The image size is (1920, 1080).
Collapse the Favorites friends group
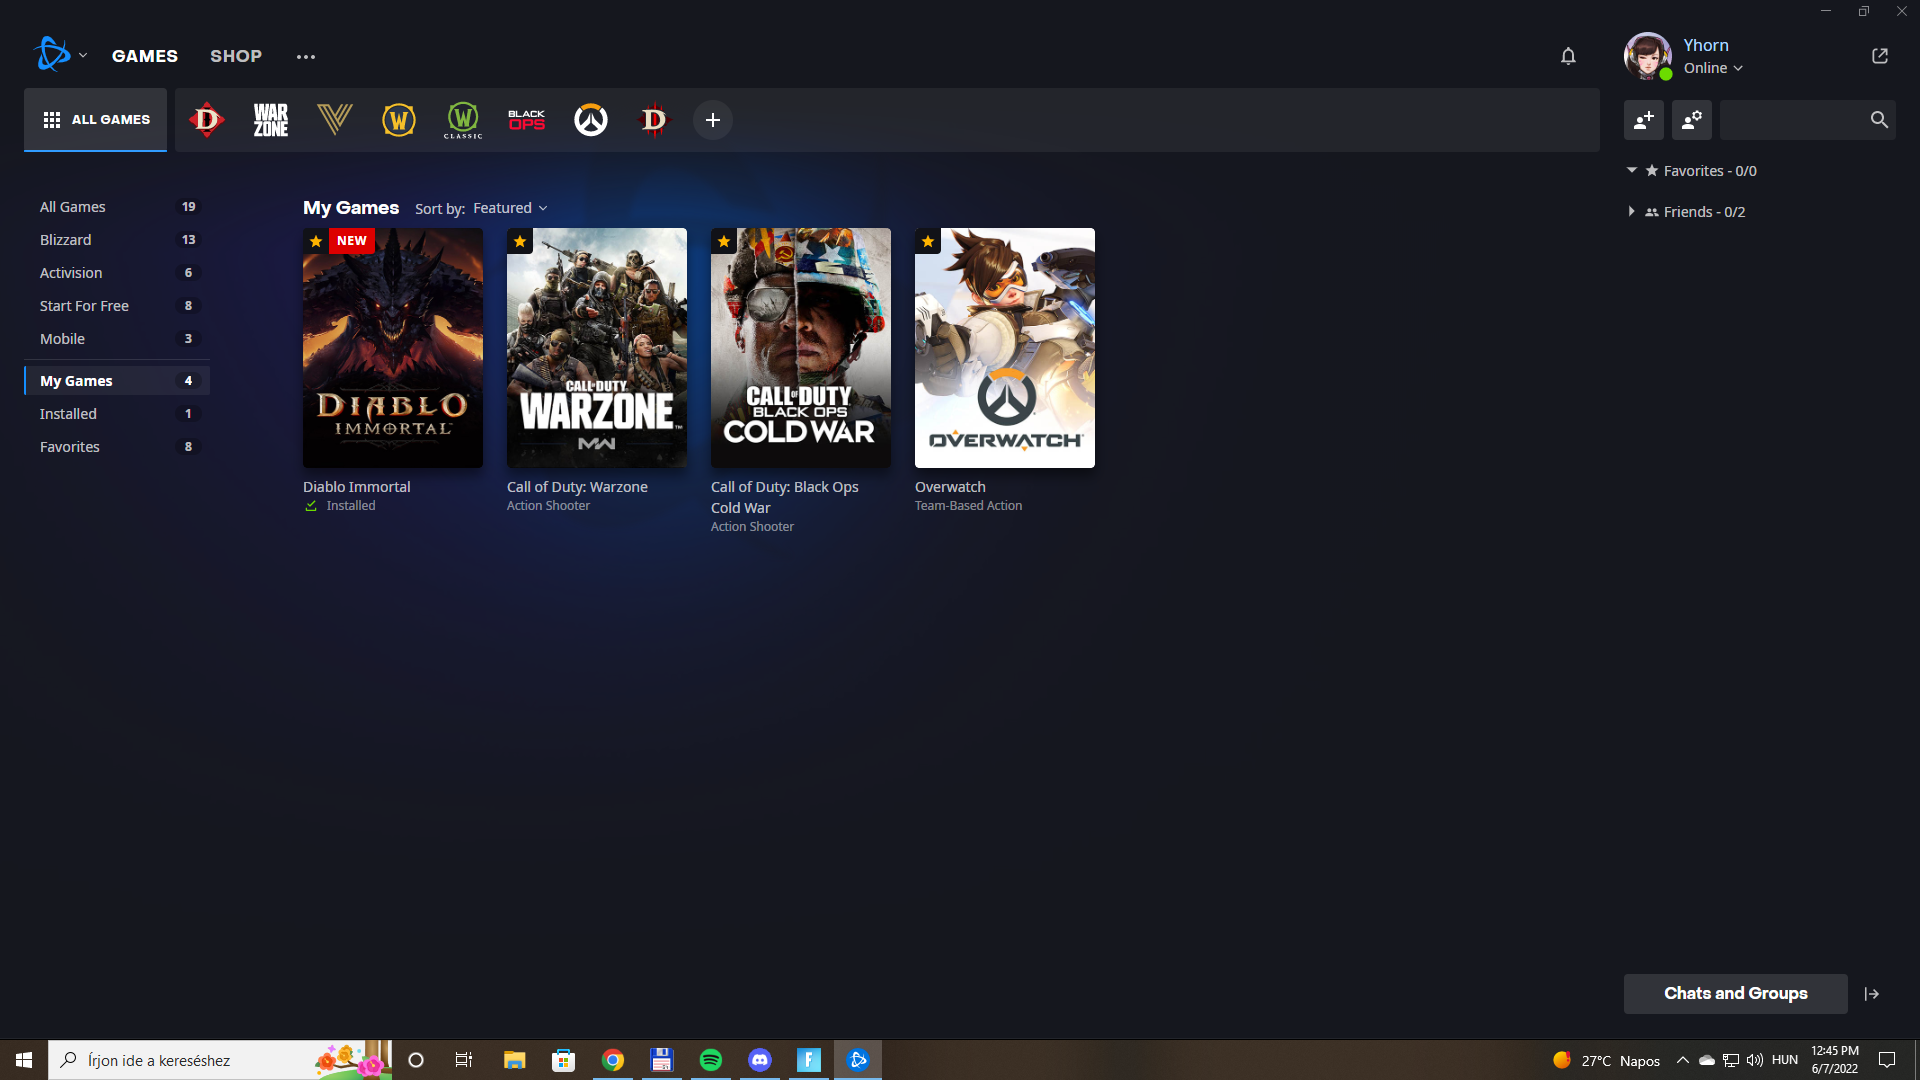point(1632,171)
